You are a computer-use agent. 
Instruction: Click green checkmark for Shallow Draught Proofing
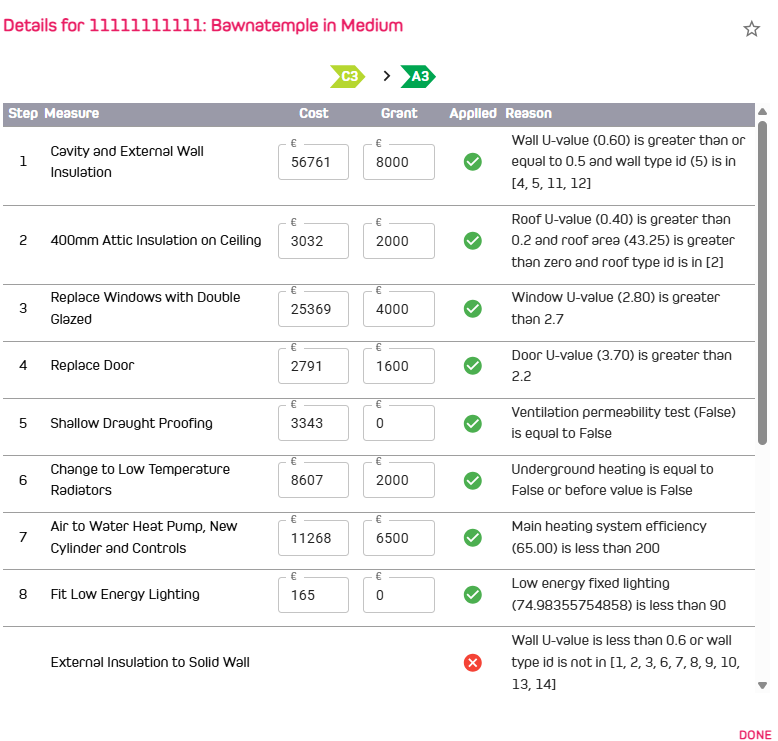point(472,423)
